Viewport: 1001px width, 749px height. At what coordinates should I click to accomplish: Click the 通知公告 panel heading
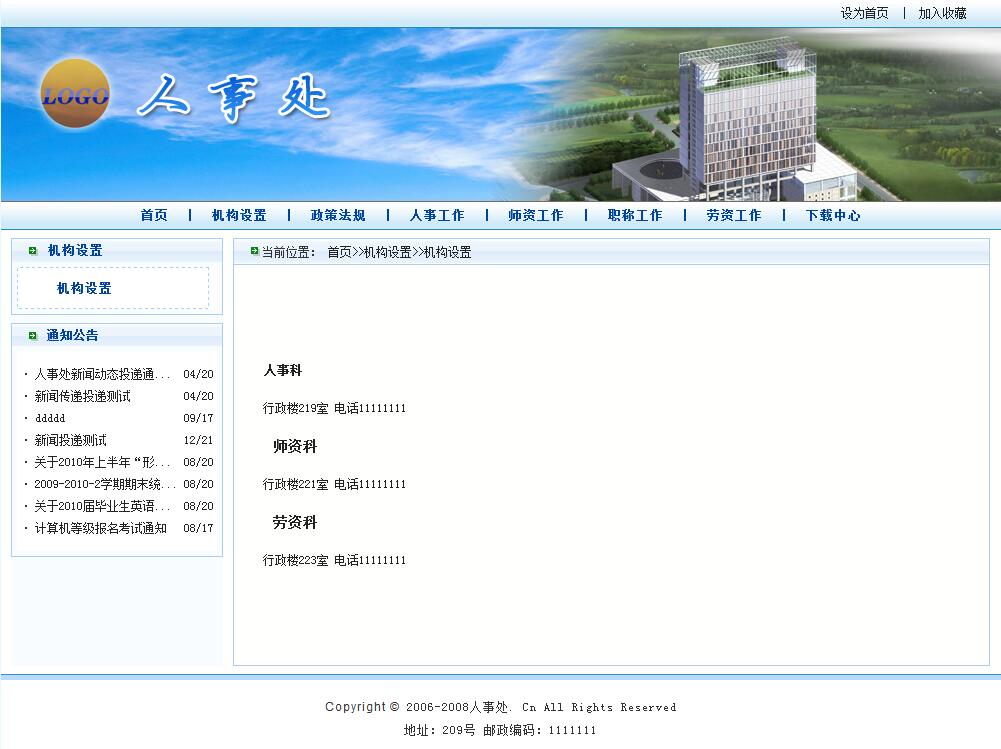point(72,336)
